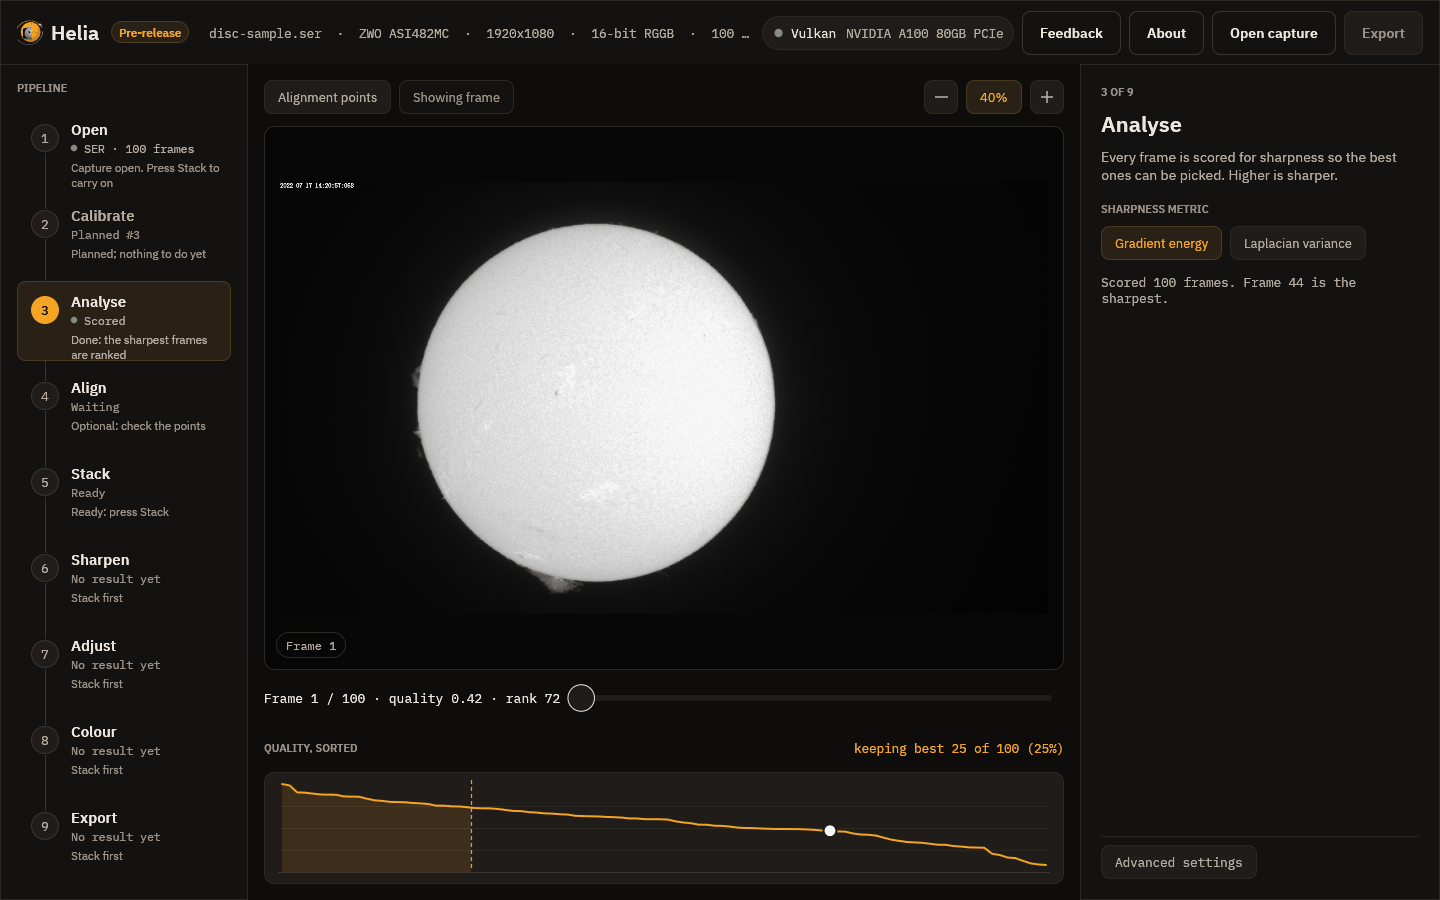
Task: Select step 5 number circle for Stack
Action: (45, 482)
